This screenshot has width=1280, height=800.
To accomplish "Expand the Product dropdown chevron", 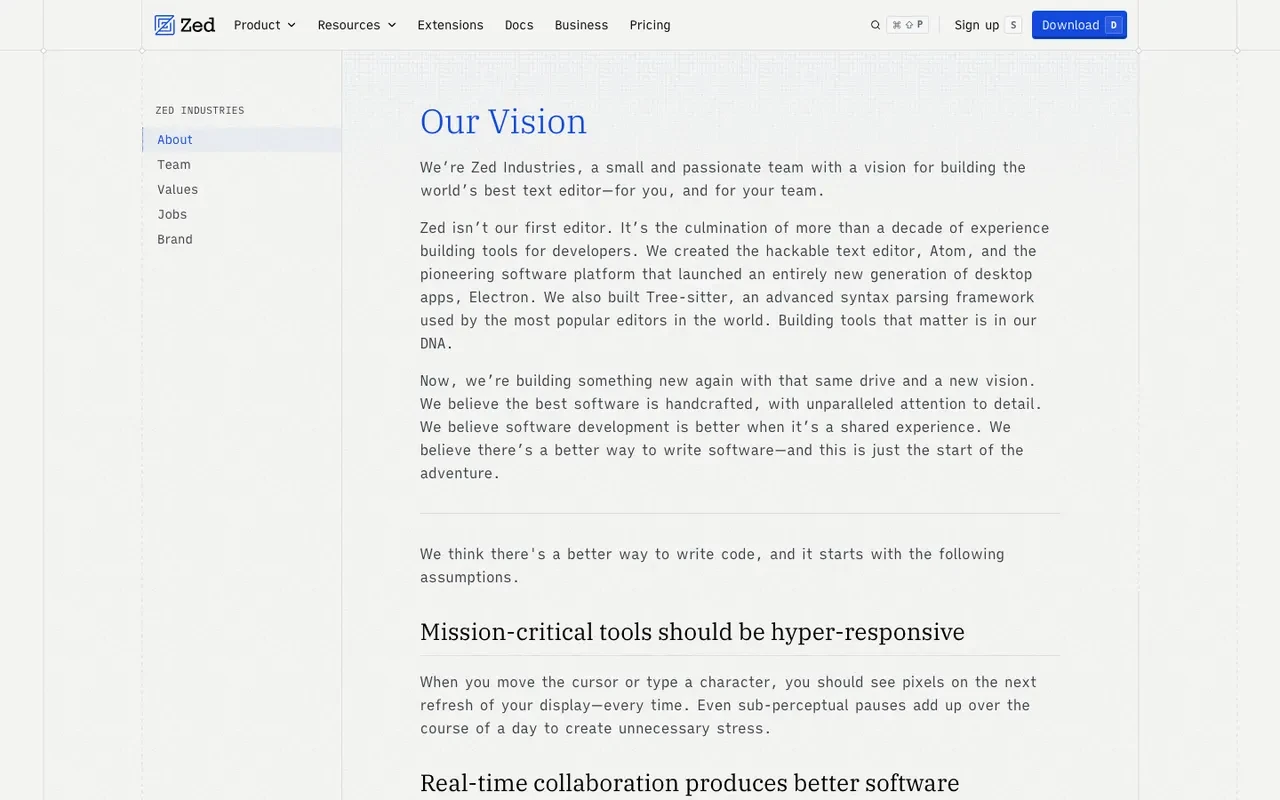I will point(292,25).
